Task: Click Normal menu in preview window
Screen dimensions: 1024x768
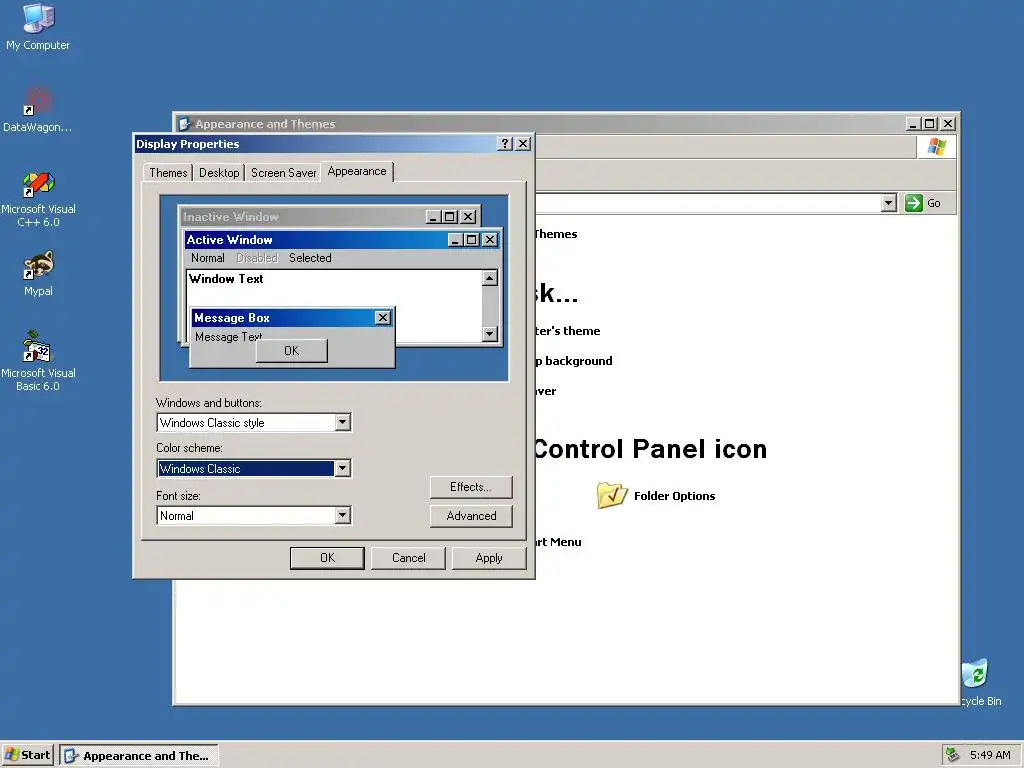Action: (208, 258)
